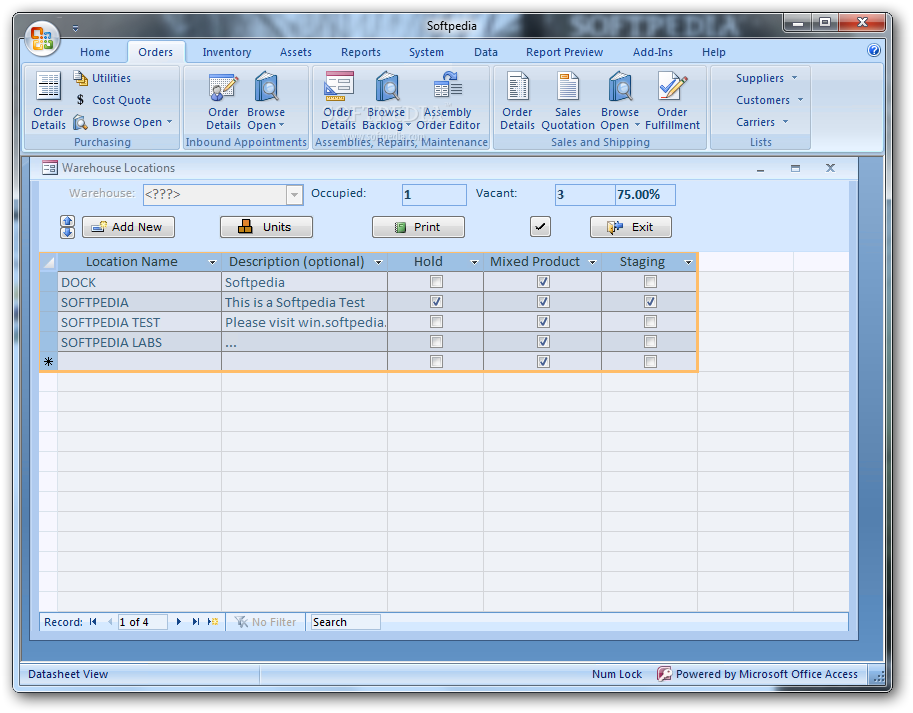Open Assemblies Order Details

(338, 100)
